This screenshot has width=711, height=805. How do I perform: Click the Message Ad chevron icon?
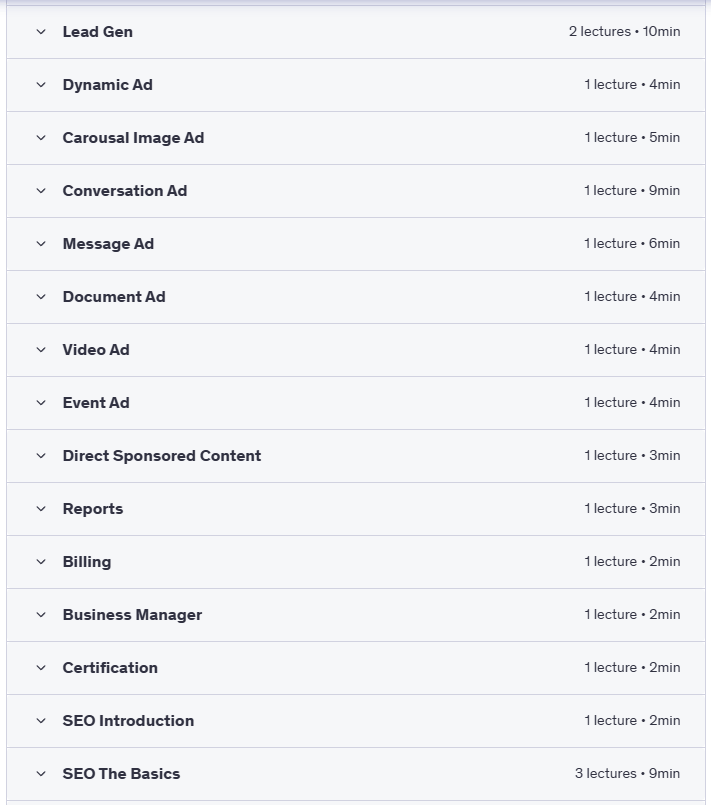[41, 244]
